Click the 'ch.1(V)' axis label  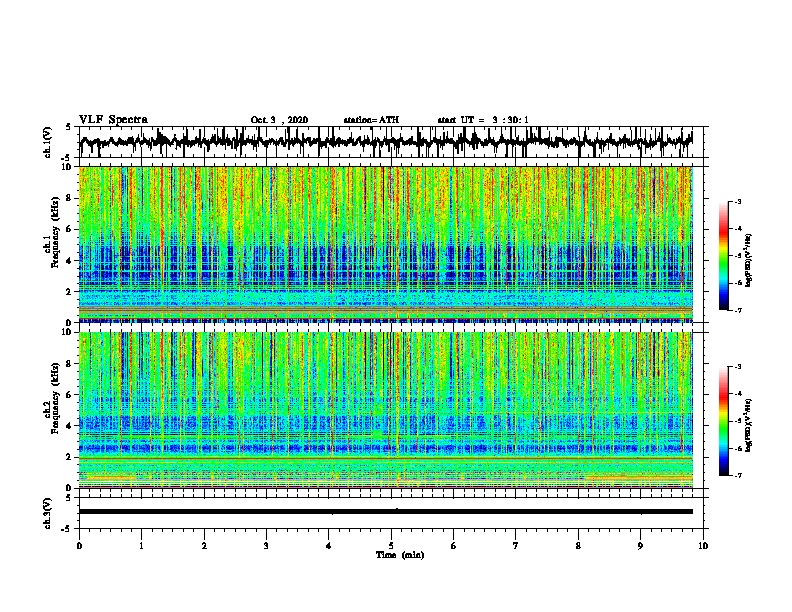click(x=47, y=142)
